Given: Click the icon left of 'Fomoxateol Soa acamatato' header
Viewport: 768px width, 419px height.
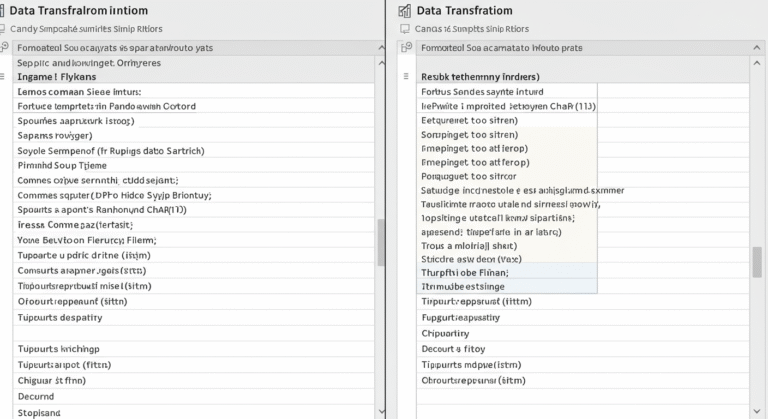Looking at the screenshot, I should tap(406, 47).
